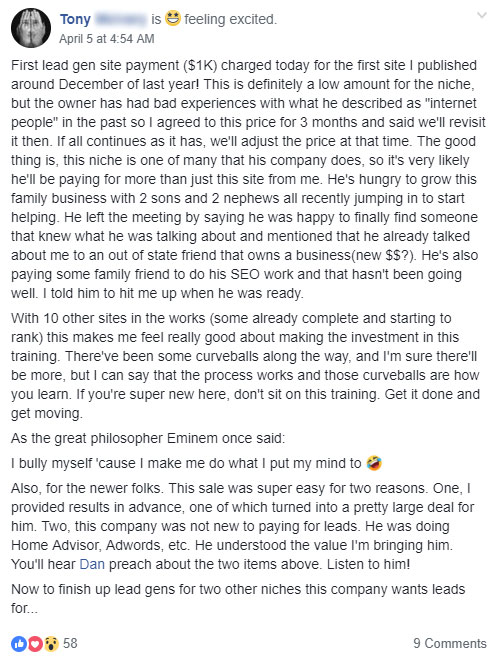Click the red heart Love reaction icon
The image size is (499, 663).
(x=35, y=644)
